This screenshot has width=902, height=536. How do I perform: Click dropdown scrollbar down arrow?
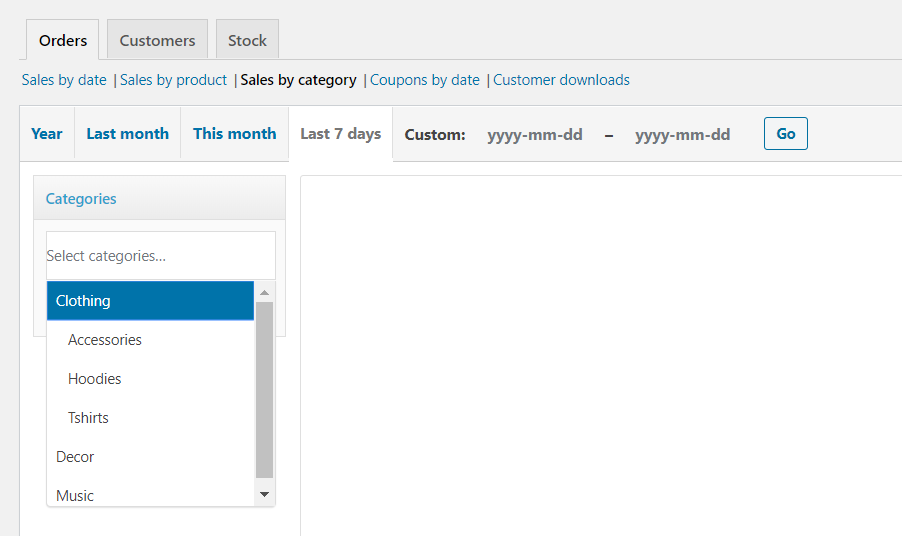pos(265,495)
